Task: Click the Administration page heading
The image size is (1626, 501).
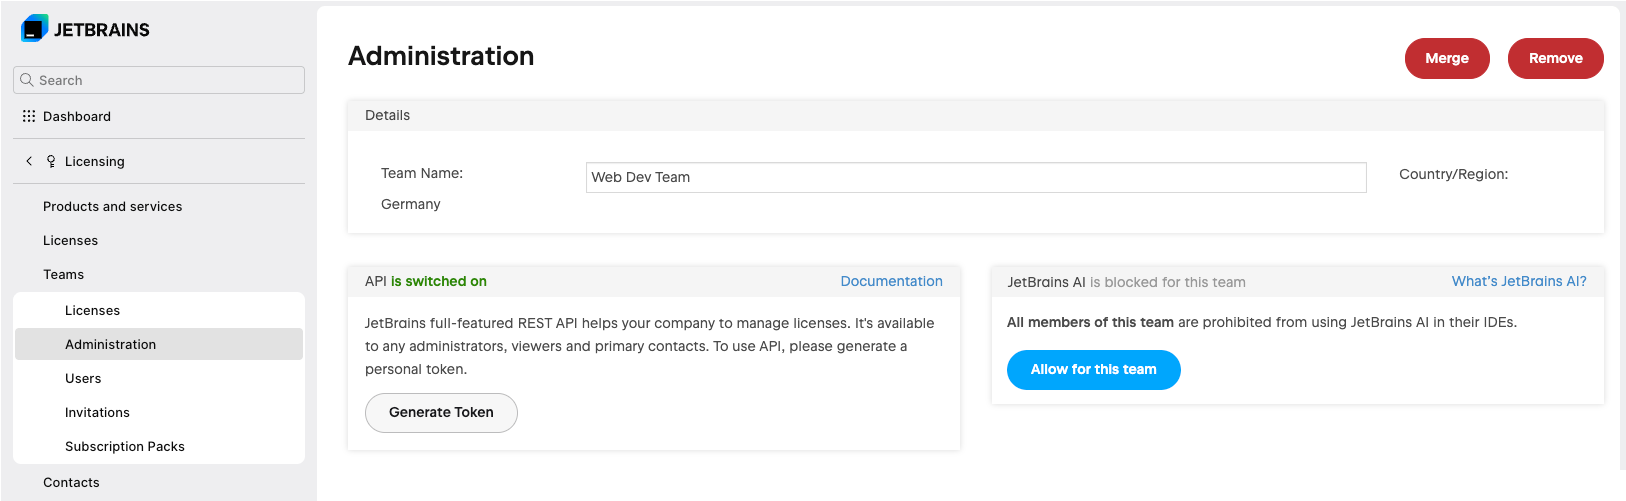Action: 441,56
